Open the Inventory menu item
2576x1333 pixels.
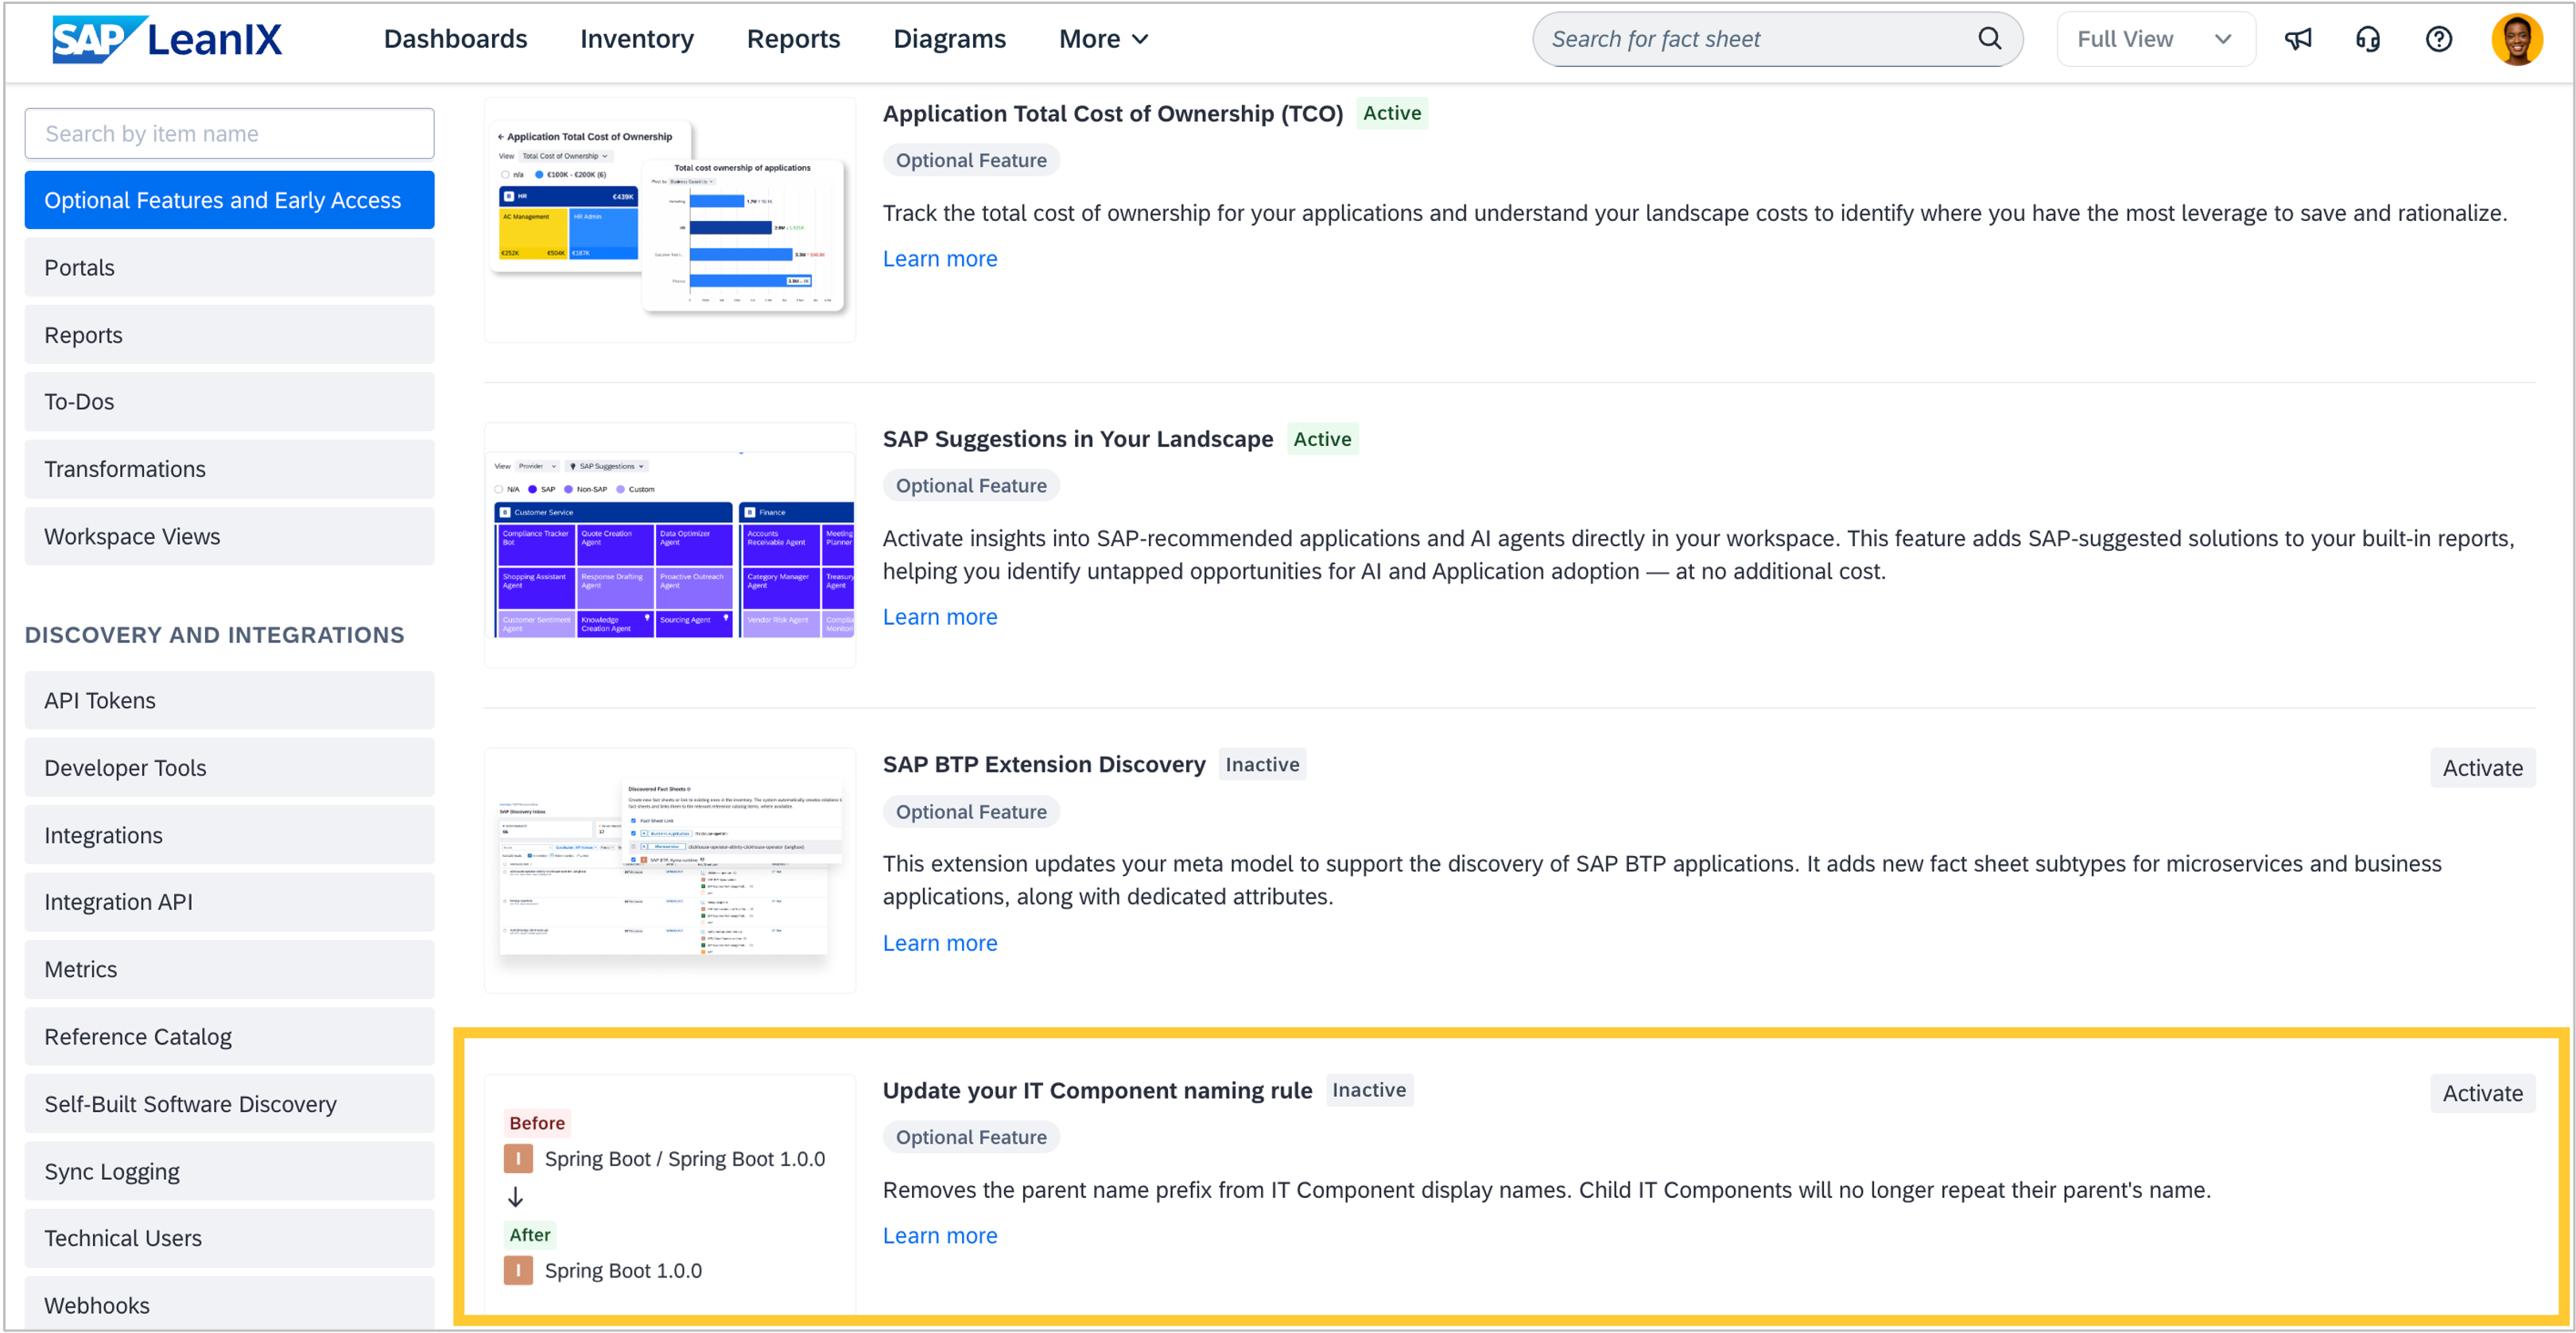coord(636,39)
